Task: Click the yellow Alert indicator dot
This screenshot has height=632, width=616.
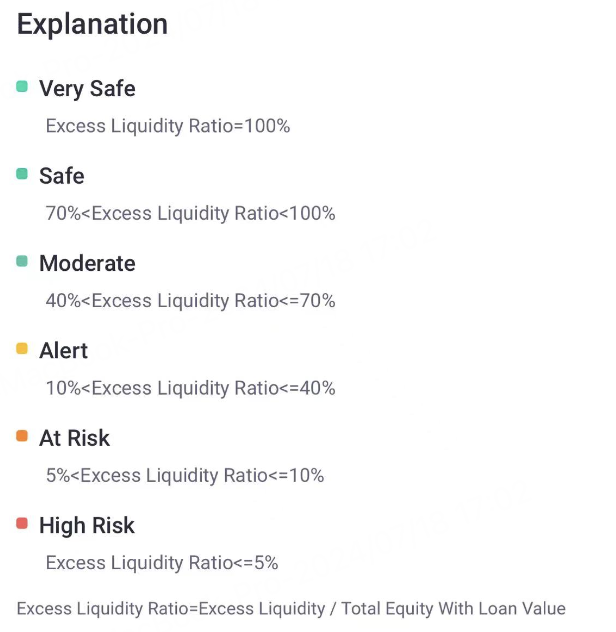Action: click(22, 349)
